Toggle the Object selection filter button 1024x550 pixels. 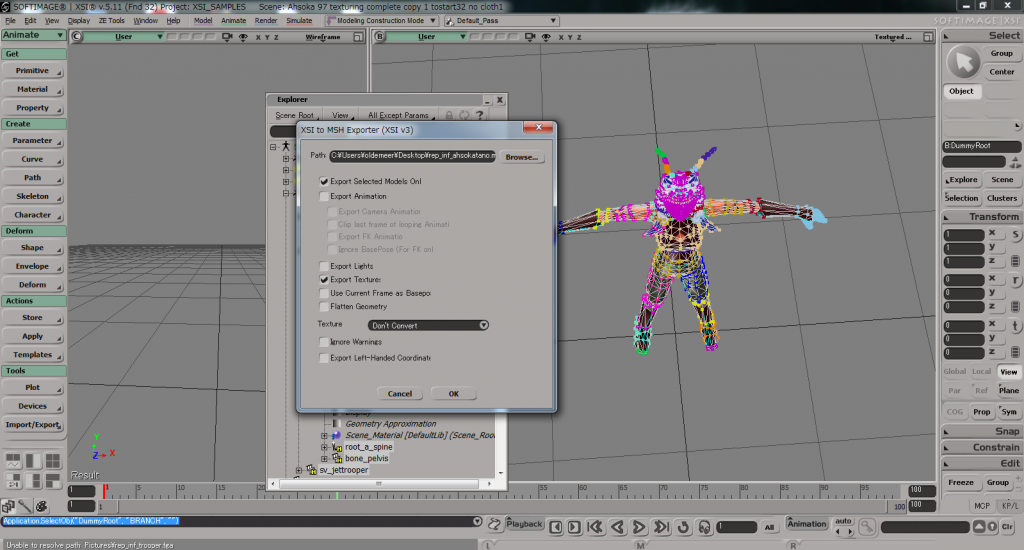tap(961, 91)
